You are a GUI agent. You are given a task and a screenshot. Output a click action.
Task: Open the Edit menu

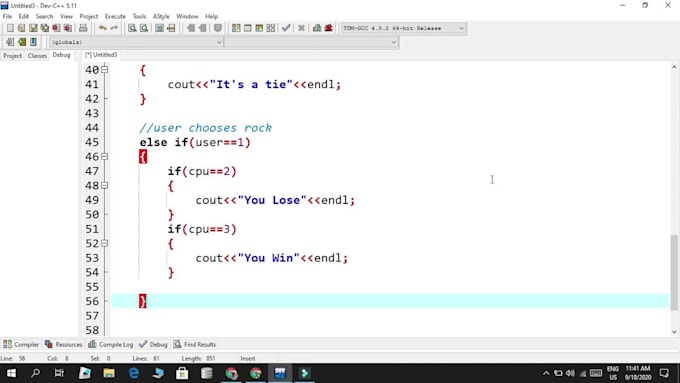click(x=23, y=16)
